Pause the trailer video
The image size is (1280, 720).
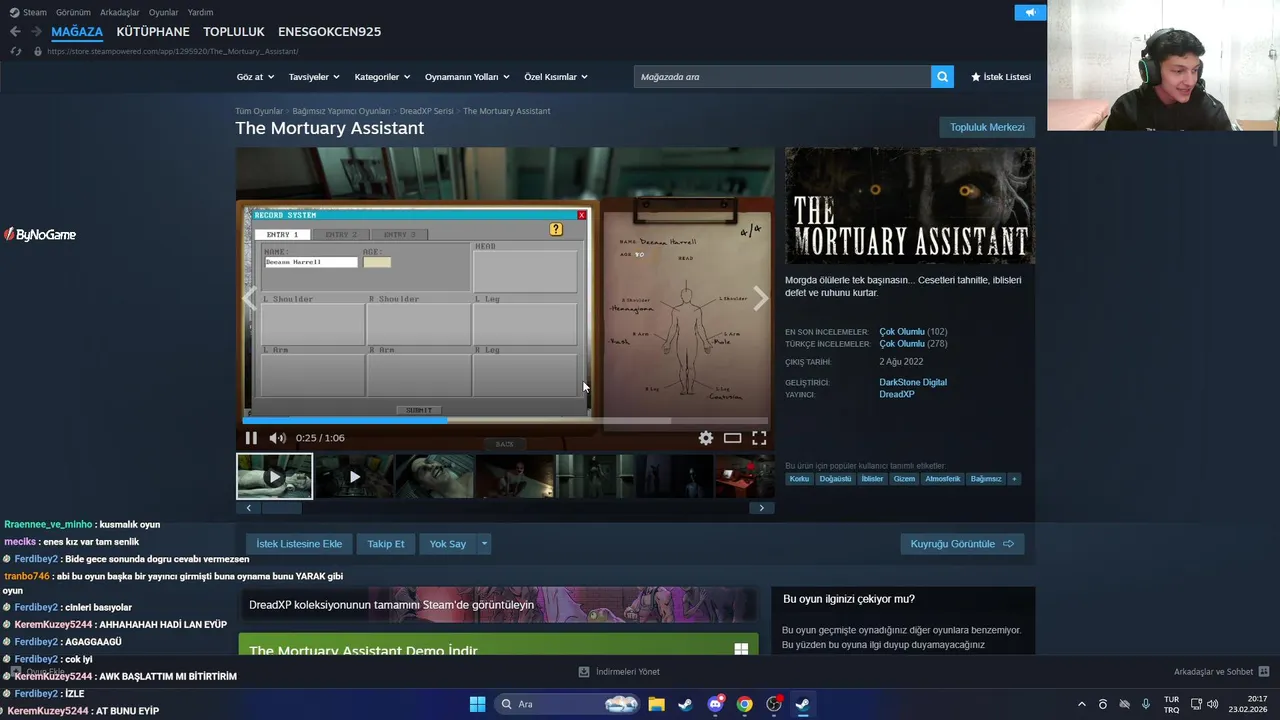coord(251,438)
